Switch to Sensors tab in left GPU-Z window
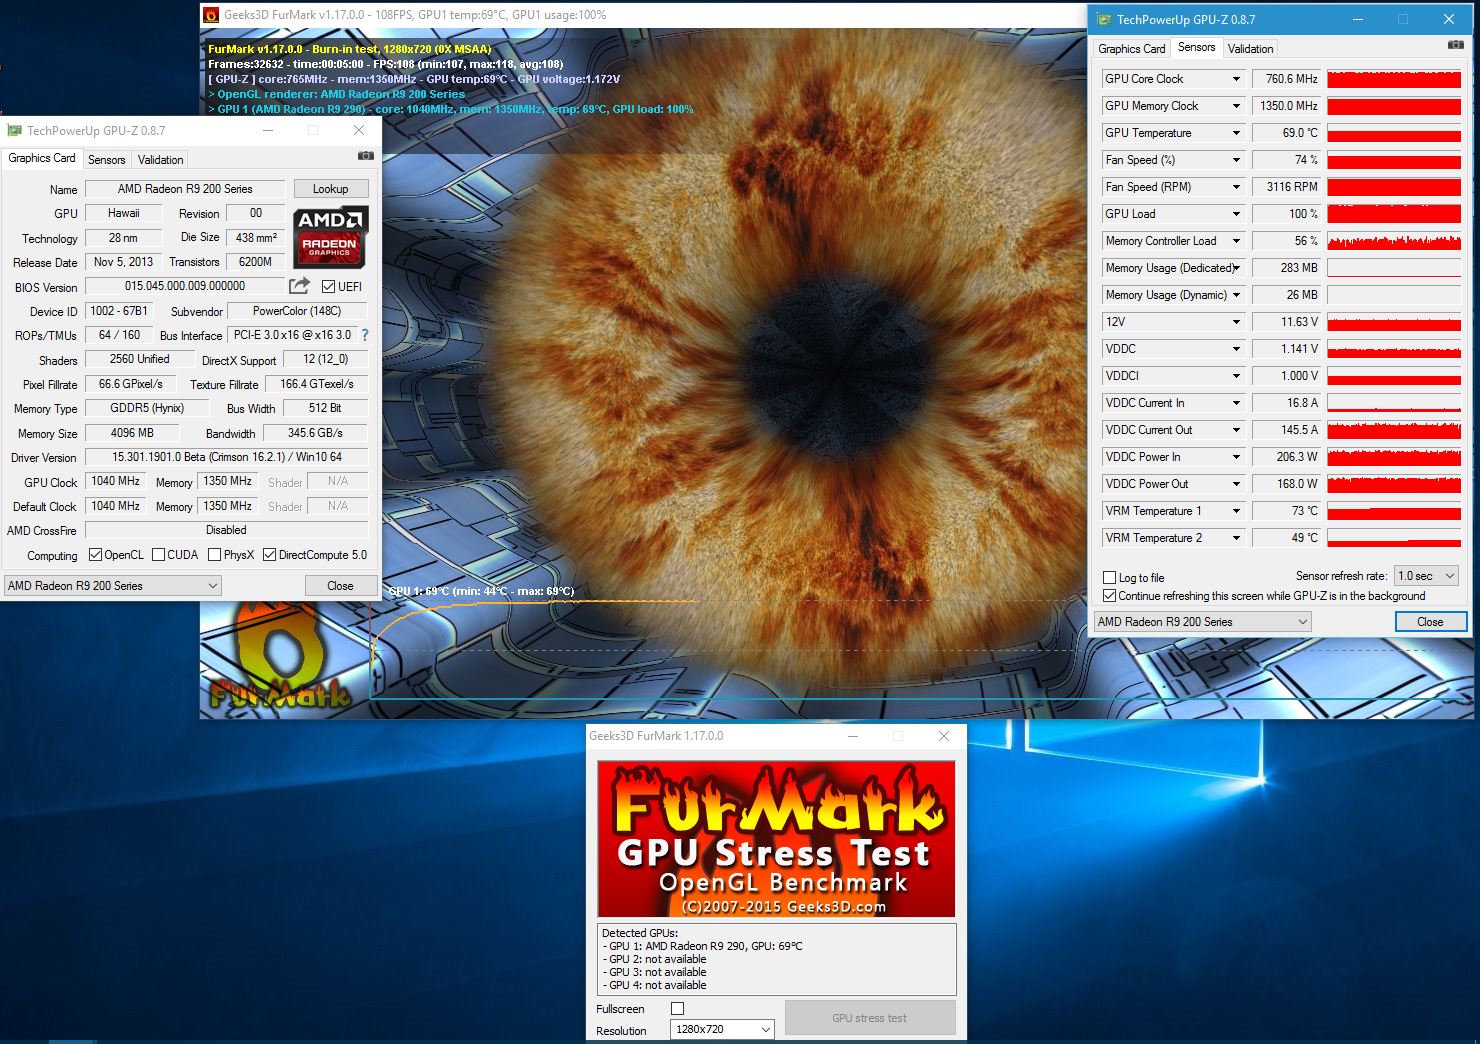This screenshot has height=1044, width=1480. tap(106, 160)
